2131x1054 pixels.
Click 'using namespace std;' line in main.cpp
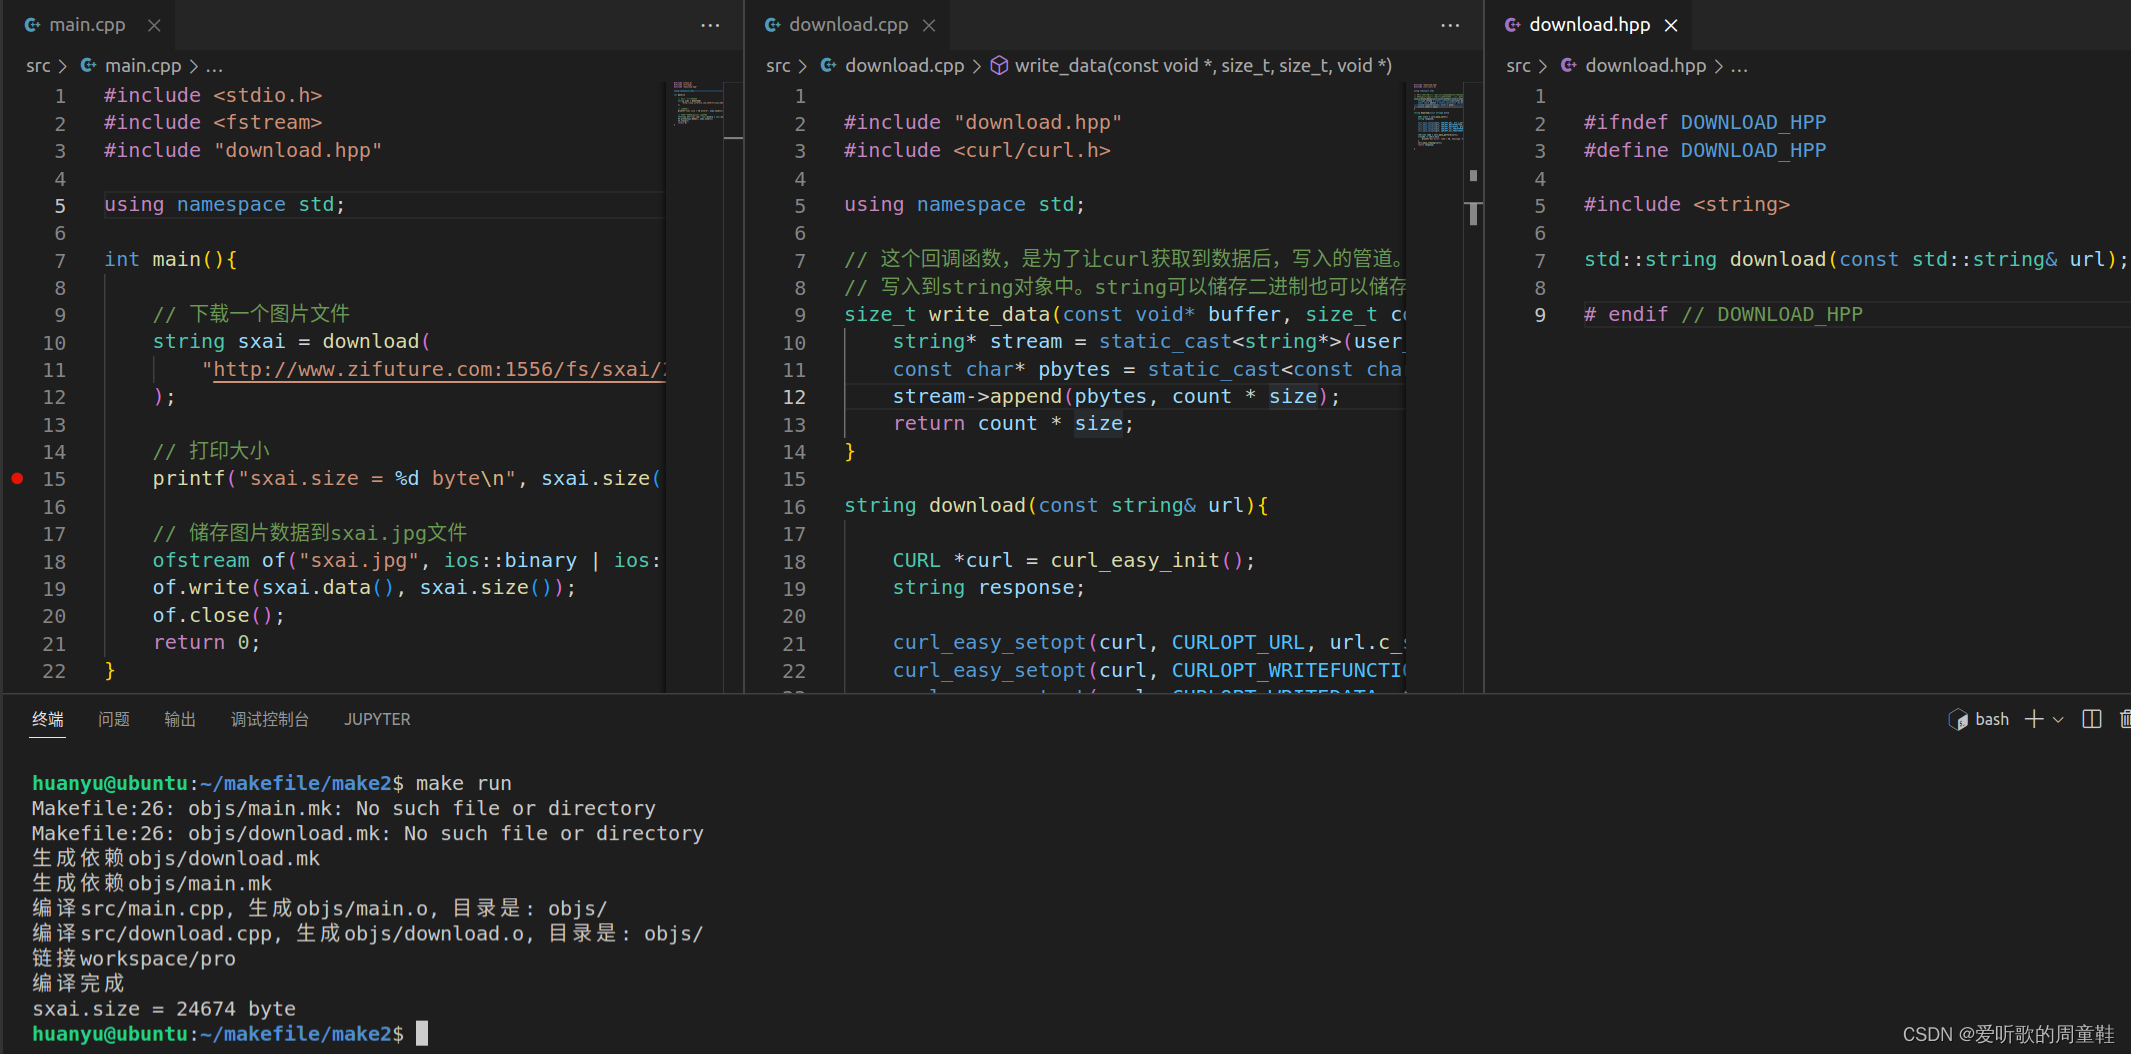point(225,205)
